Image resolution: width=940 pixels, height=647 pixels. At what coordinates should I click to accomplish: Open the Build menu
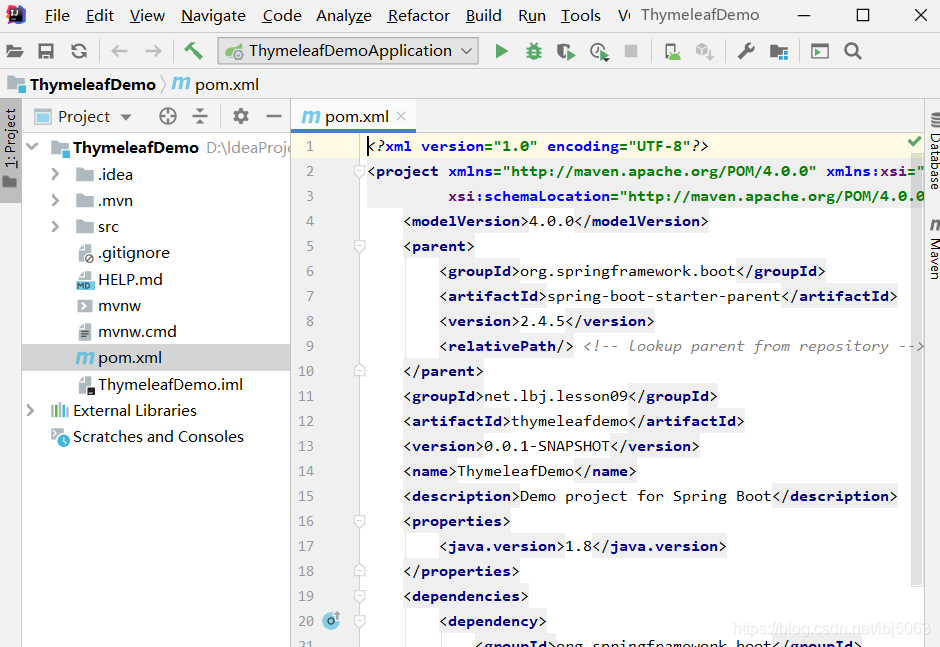pos(484,16)
